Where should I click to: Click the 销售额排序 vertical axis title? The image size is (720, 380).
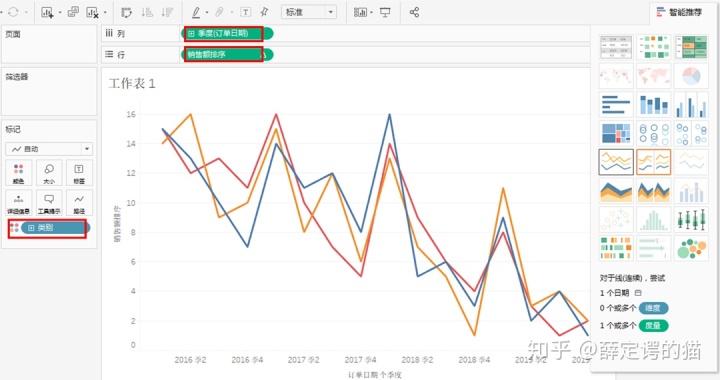(117, 223)
